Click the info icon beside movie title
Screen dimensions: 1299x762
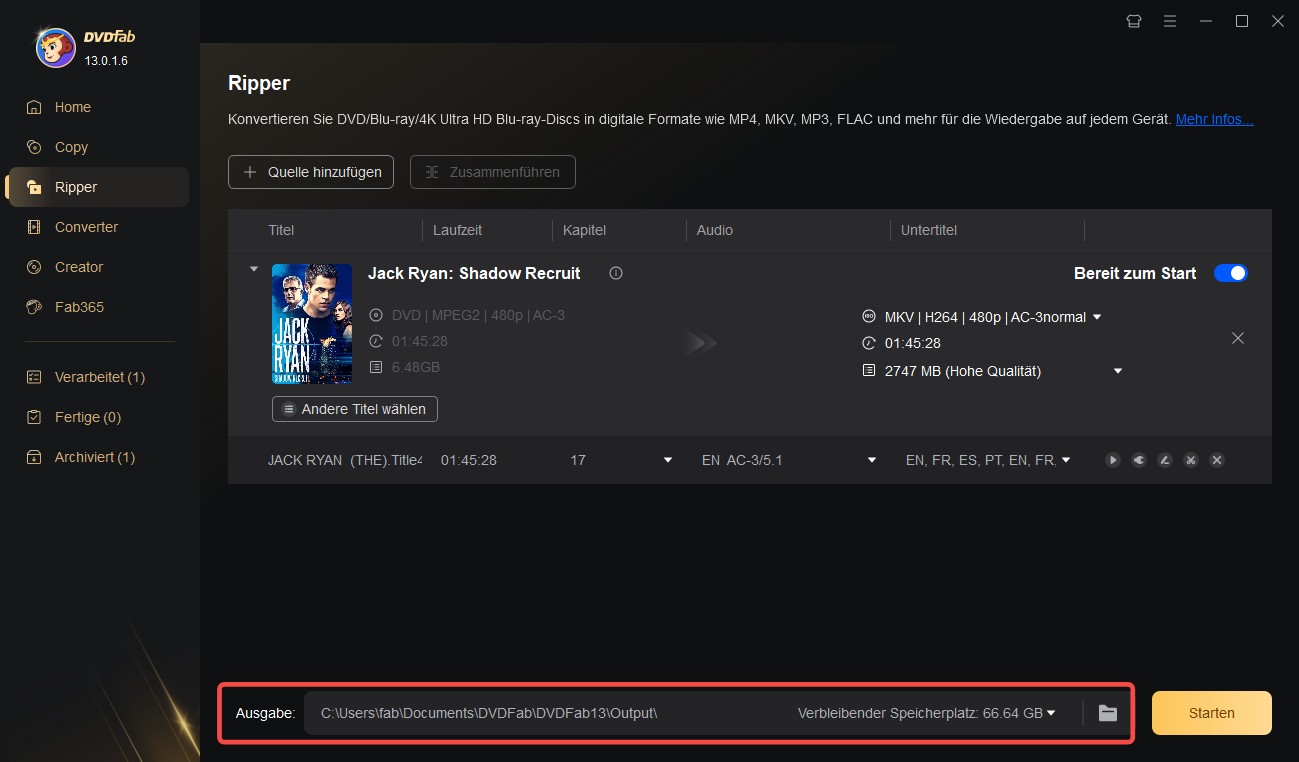(x=616, y=273)
